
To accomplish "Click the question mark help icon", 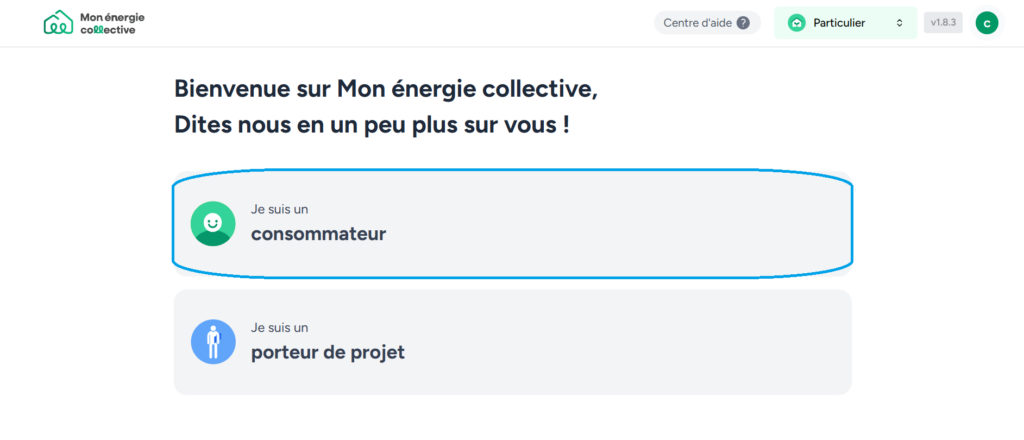I will pyautogui.click(x=743, y=23).
